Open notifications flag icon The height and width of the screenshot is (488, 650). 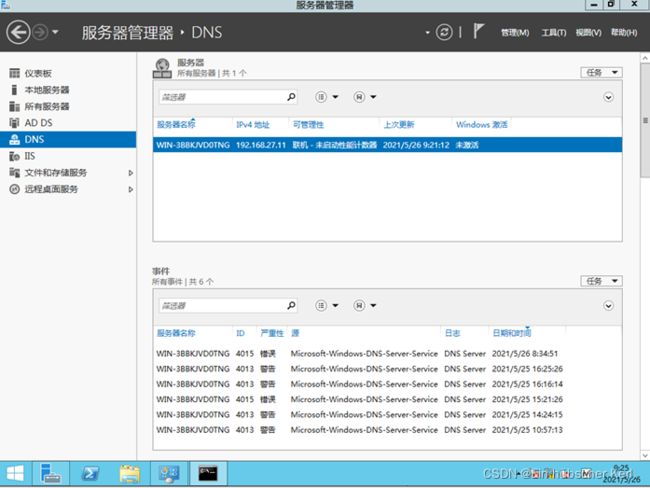(x=478, y=31)
